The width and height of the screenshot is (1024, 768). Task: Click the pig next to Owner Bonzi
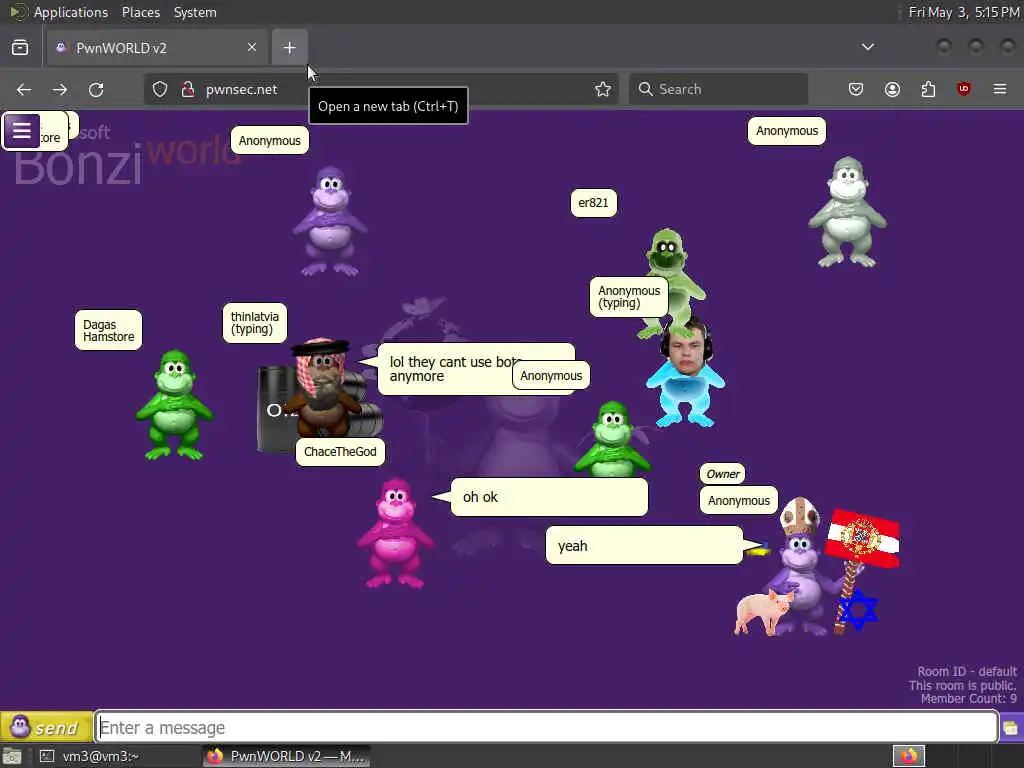click(763, 611)
